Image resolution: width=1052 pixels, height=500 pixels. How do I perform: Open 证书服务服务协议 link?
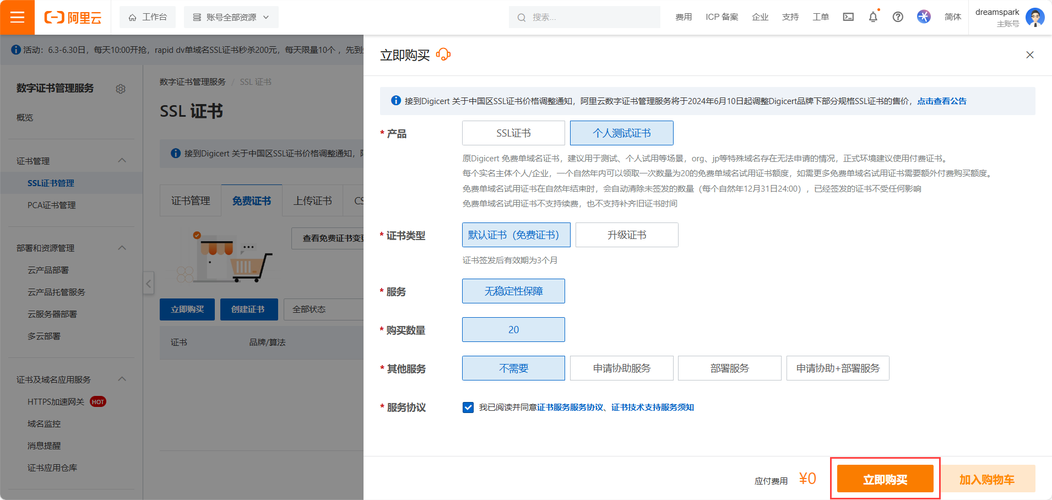(570, 407)
